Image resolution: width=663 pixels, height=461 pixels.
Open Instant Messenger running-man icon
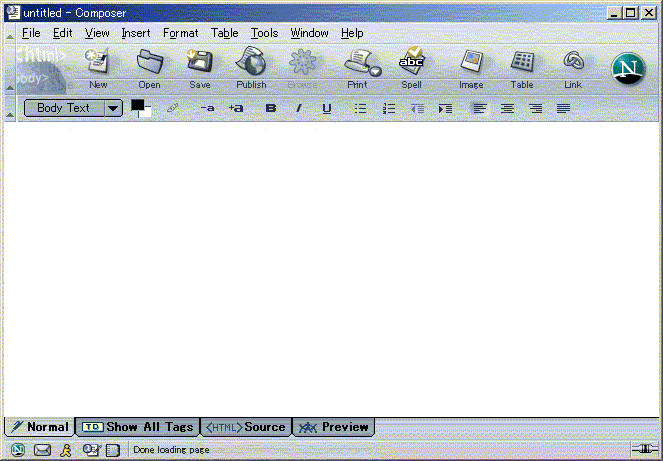pyautogui.click(x=66, y=450)
